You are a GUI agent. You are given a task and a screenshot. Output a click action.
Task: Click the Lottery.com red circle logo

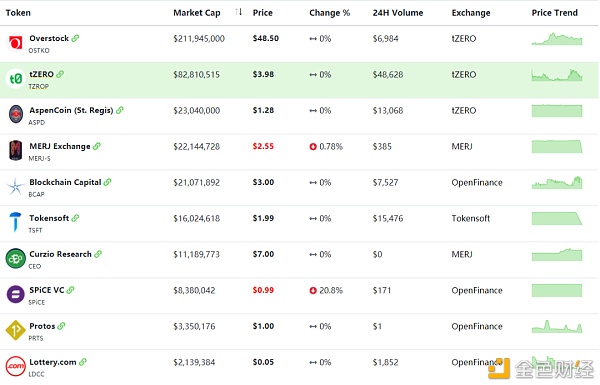[16, 366]
